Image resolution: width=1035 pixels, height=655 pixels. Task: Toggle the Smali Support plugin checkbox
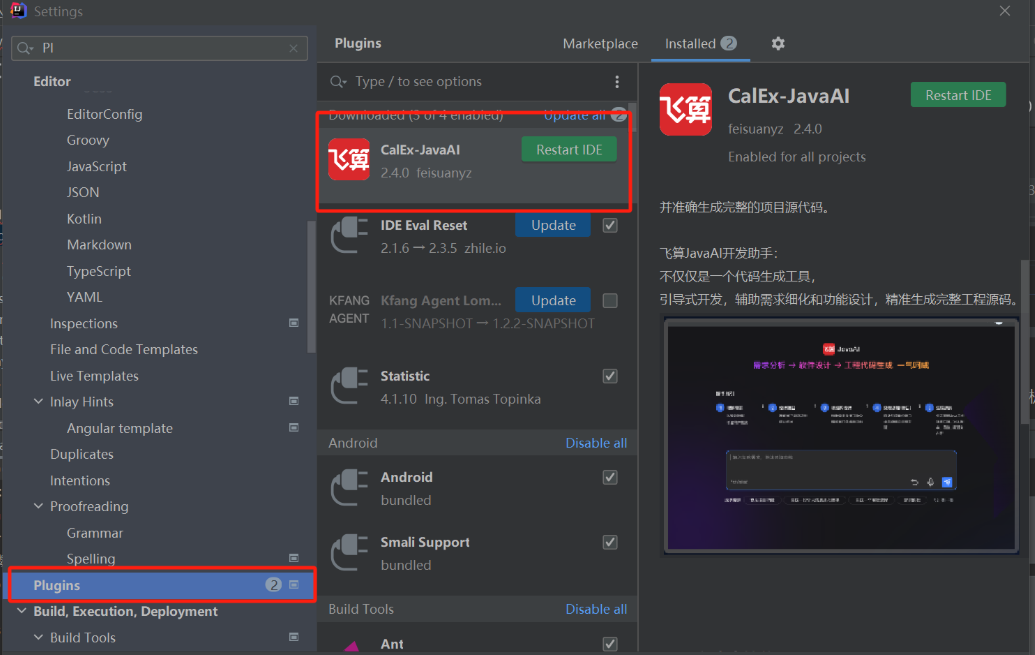pyautogui.click(x=610, y=542)
